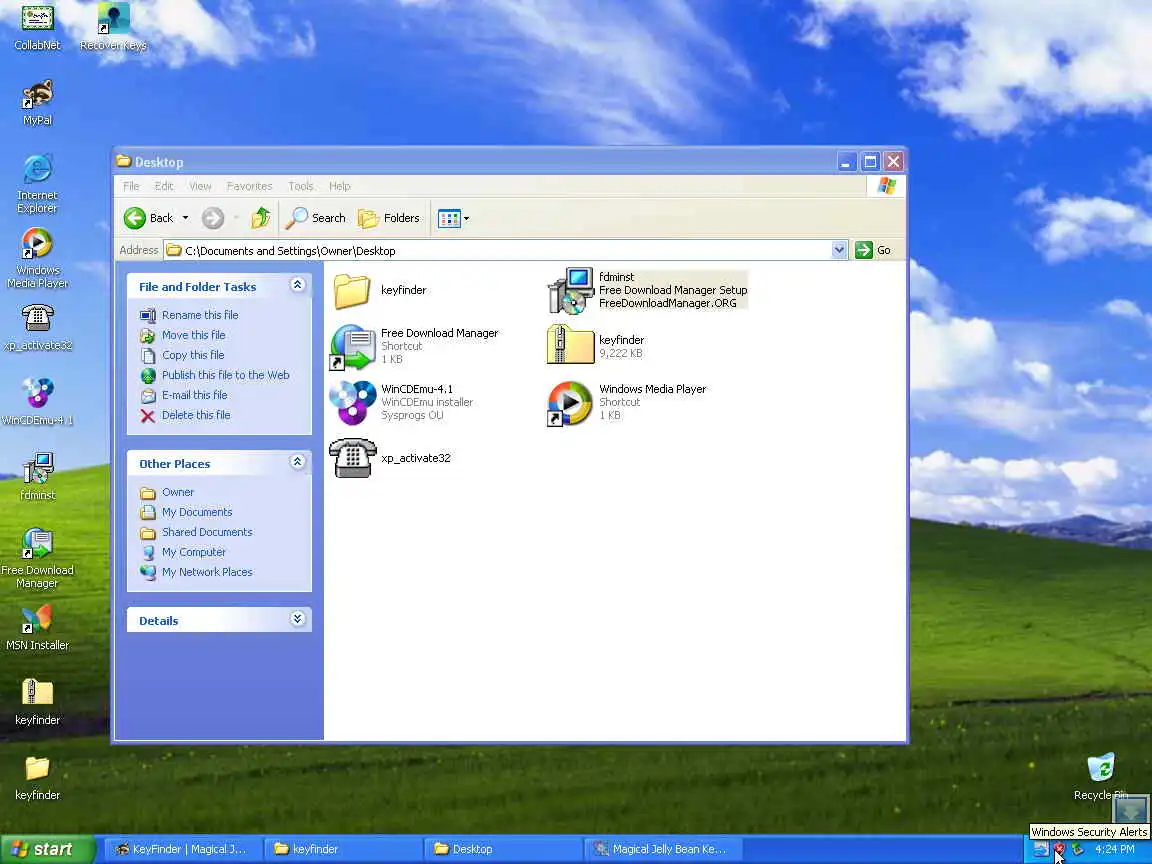The height and width of the screenshot is (864, 1152).
Task: Expand the Details panel
Action: (298, 619)
